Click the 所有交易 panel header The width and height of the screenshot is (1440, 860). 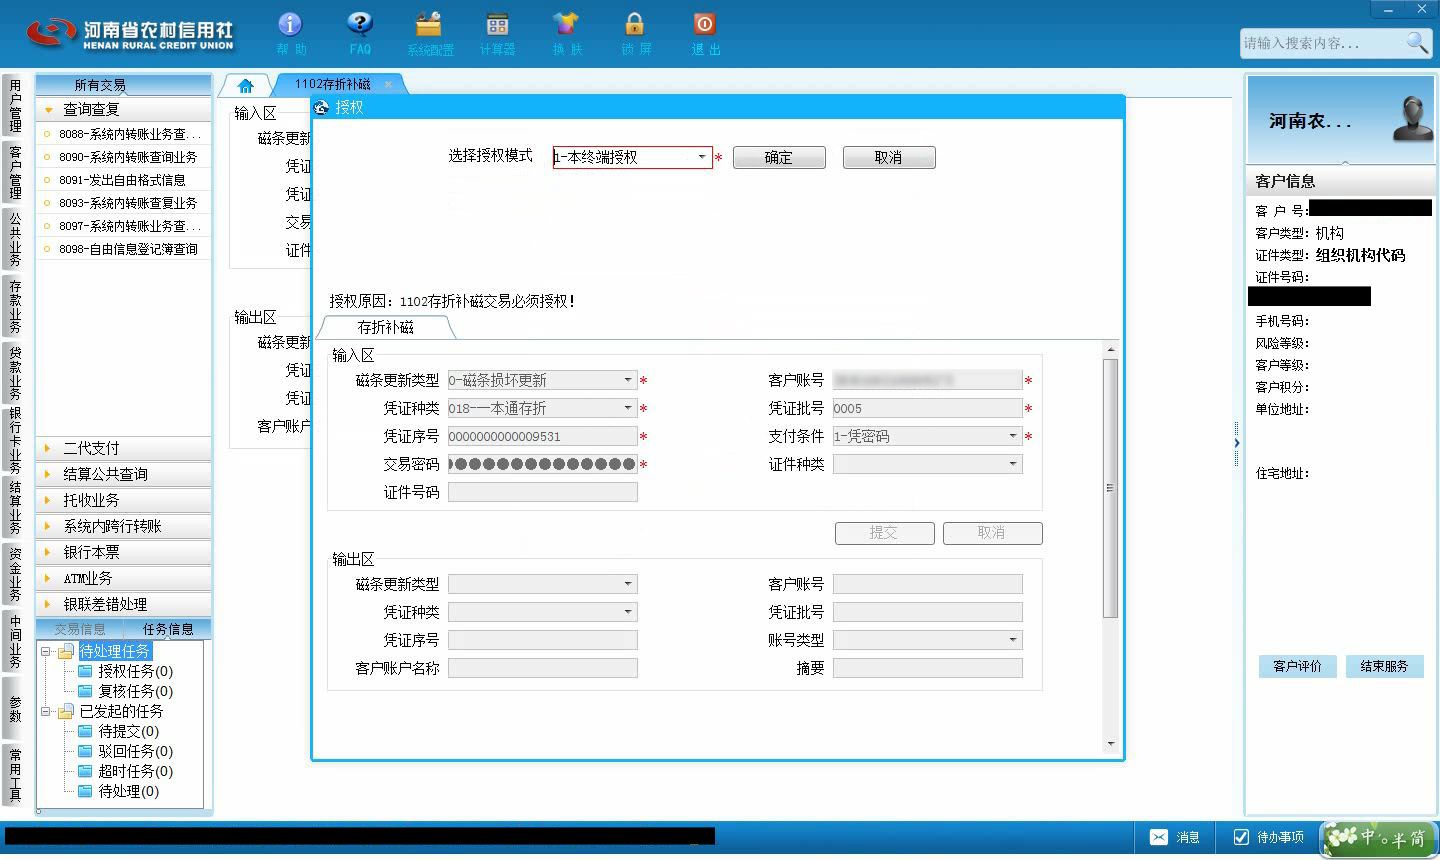(124, 85)
